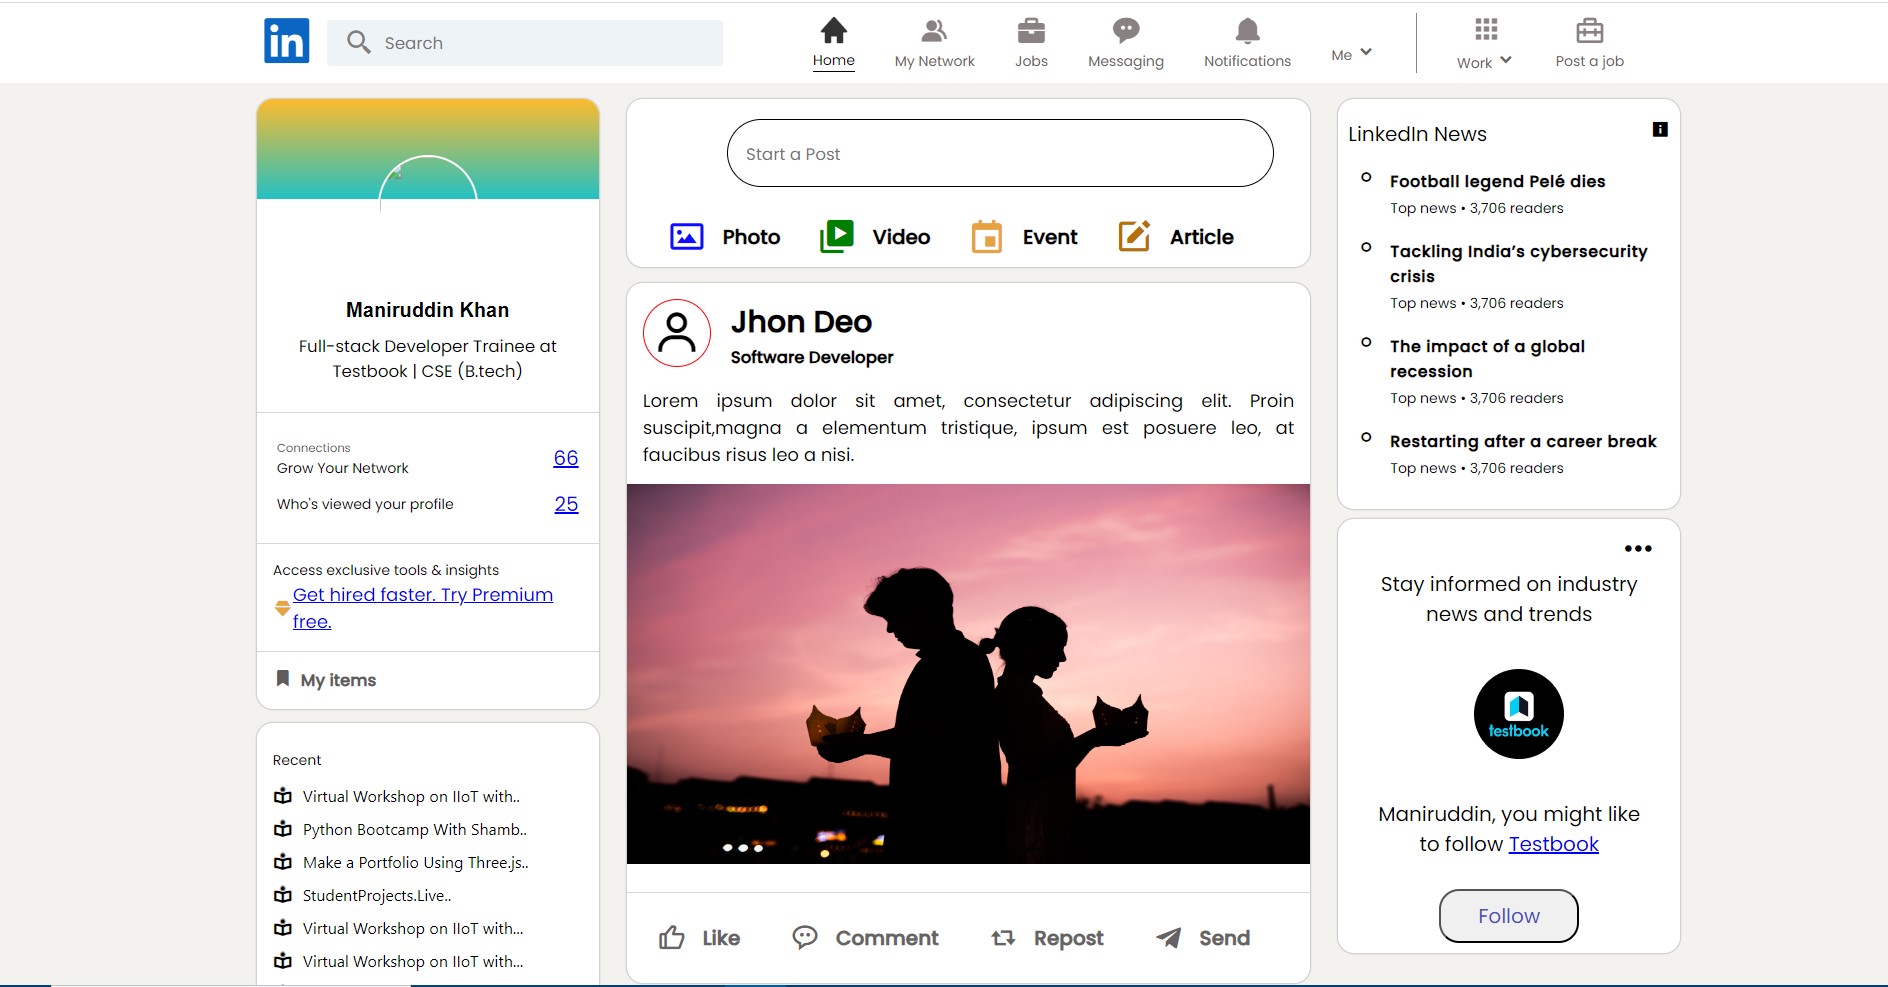
Task: Click the LinkedIn News info icon
Action: tap(1660, 129)
